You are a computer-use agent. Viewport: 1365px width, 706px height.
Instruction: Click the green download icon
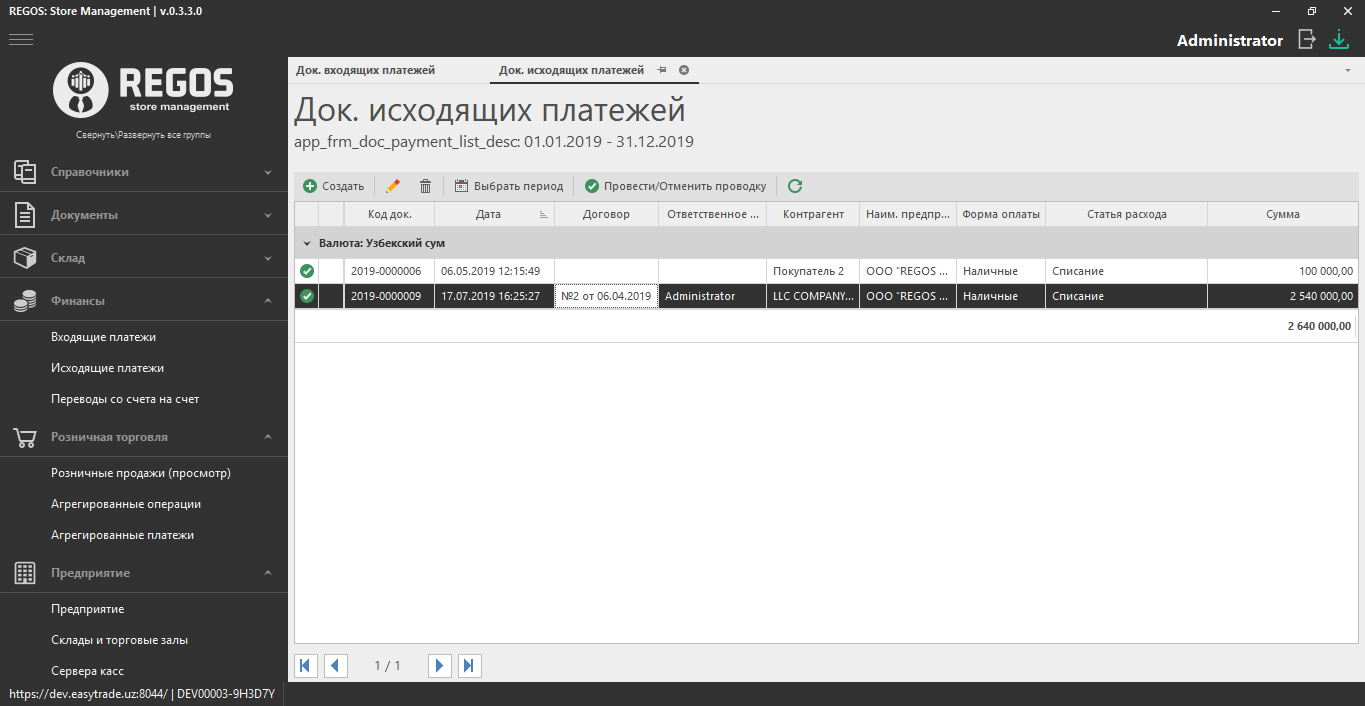[x=1338, y=39]
